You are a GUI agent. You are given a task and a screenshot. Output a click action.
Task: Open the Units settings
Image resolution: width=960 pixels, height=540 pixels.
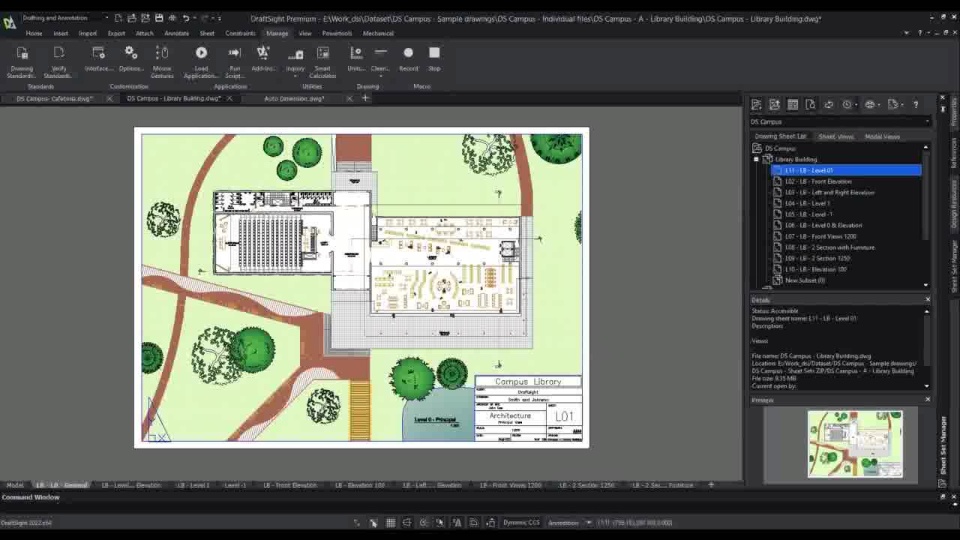coord(356,59)
